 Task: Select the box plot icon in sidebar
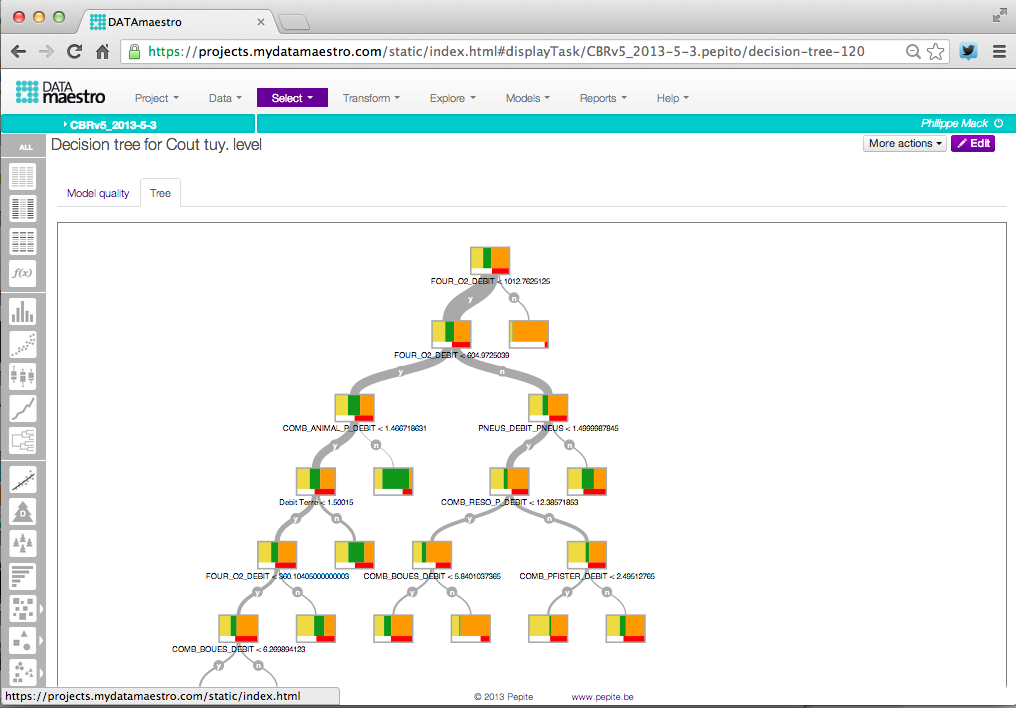(22, 376)
